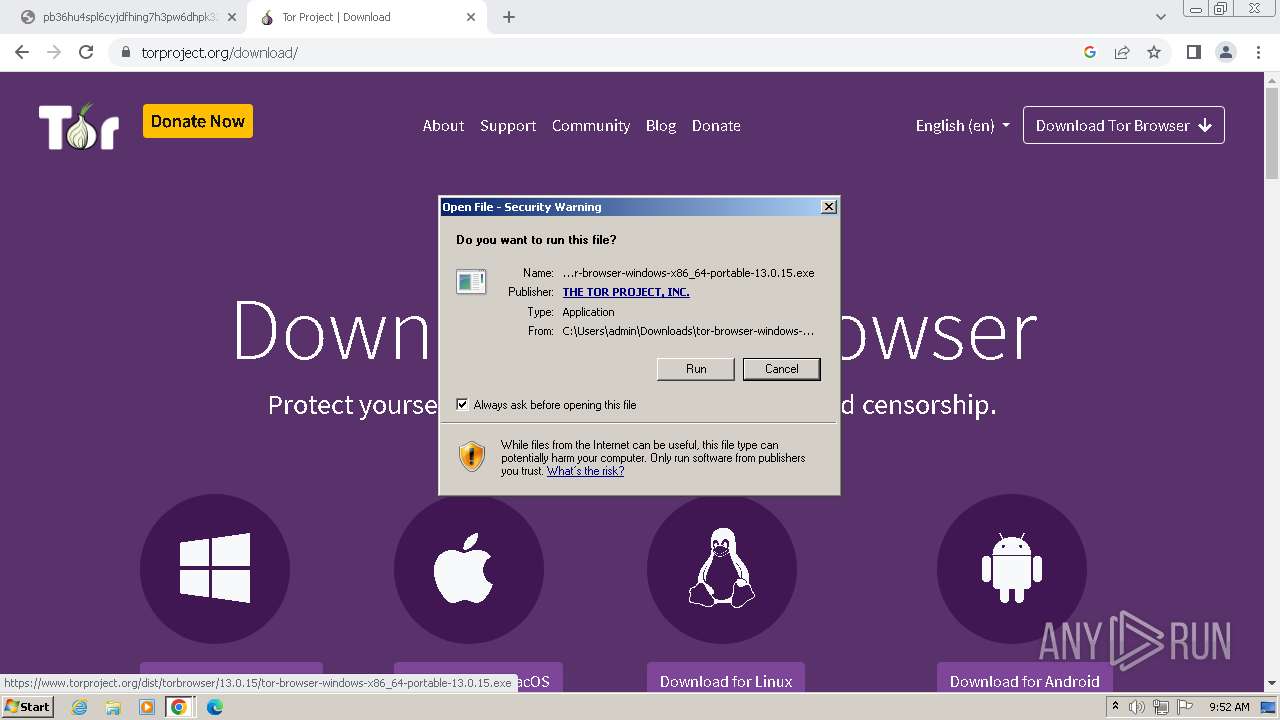Image resolution: width=1280 pixels, height=720 pixels.
Task: Click the network tray icon
Action: pos(1161,707)
